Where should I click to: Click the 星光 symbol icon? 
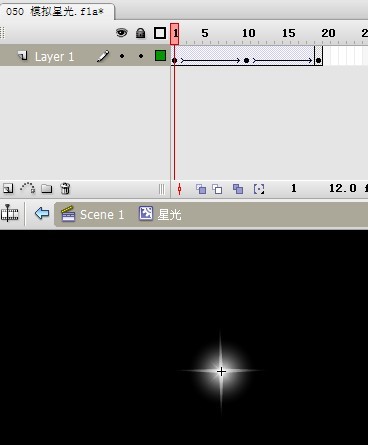[x=146, y=213]
